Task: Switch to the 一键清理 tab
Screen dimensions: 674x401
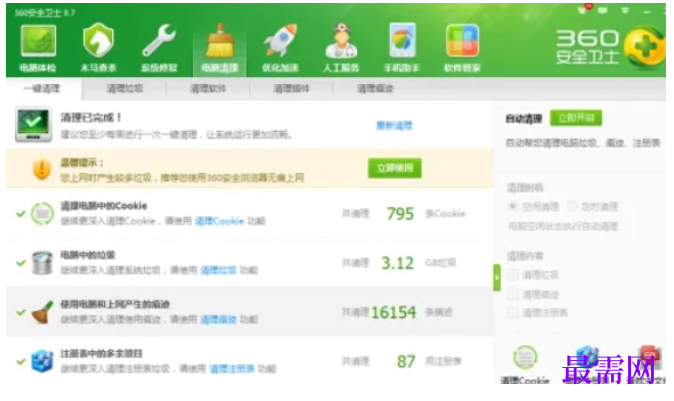Action: (42, 89)
